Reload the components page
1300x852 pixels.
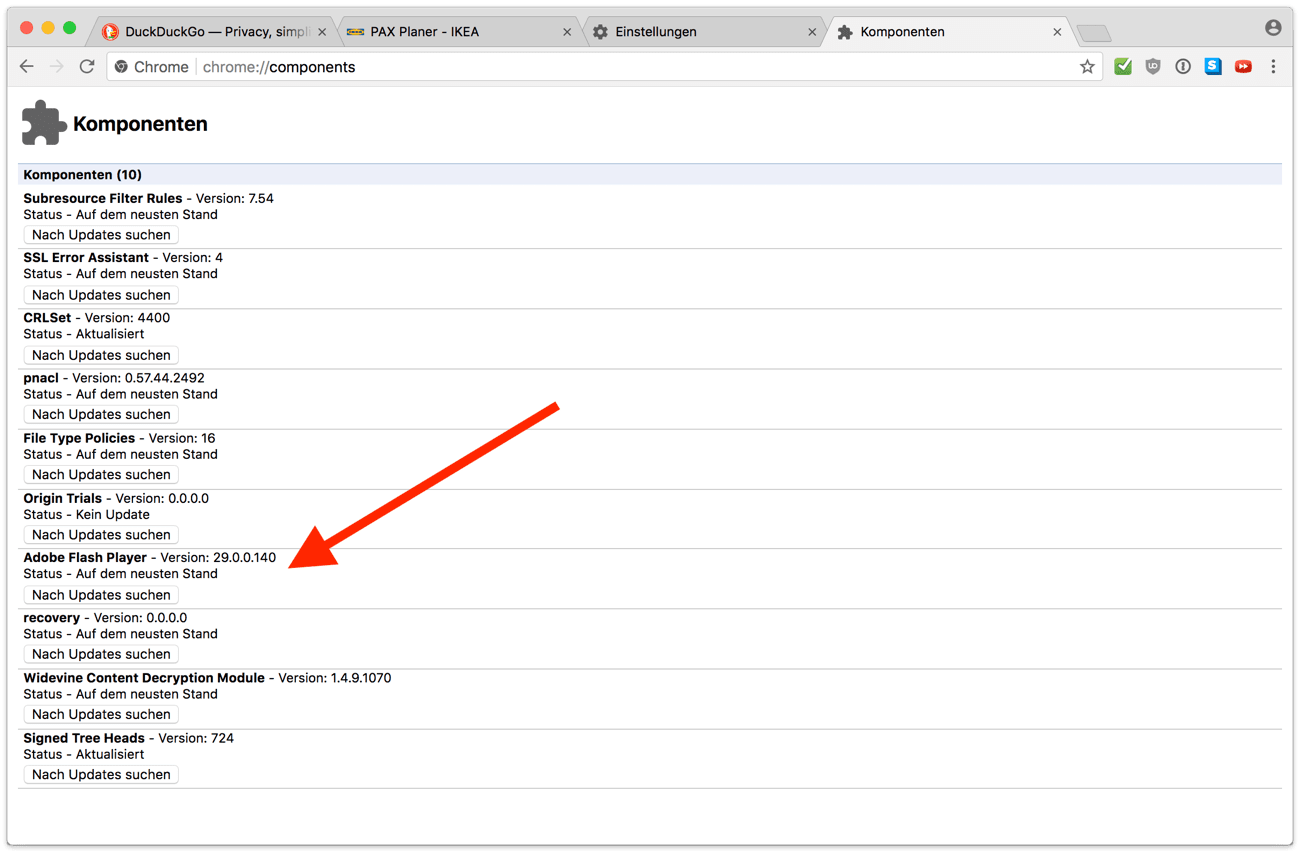(x=87, y=67)
